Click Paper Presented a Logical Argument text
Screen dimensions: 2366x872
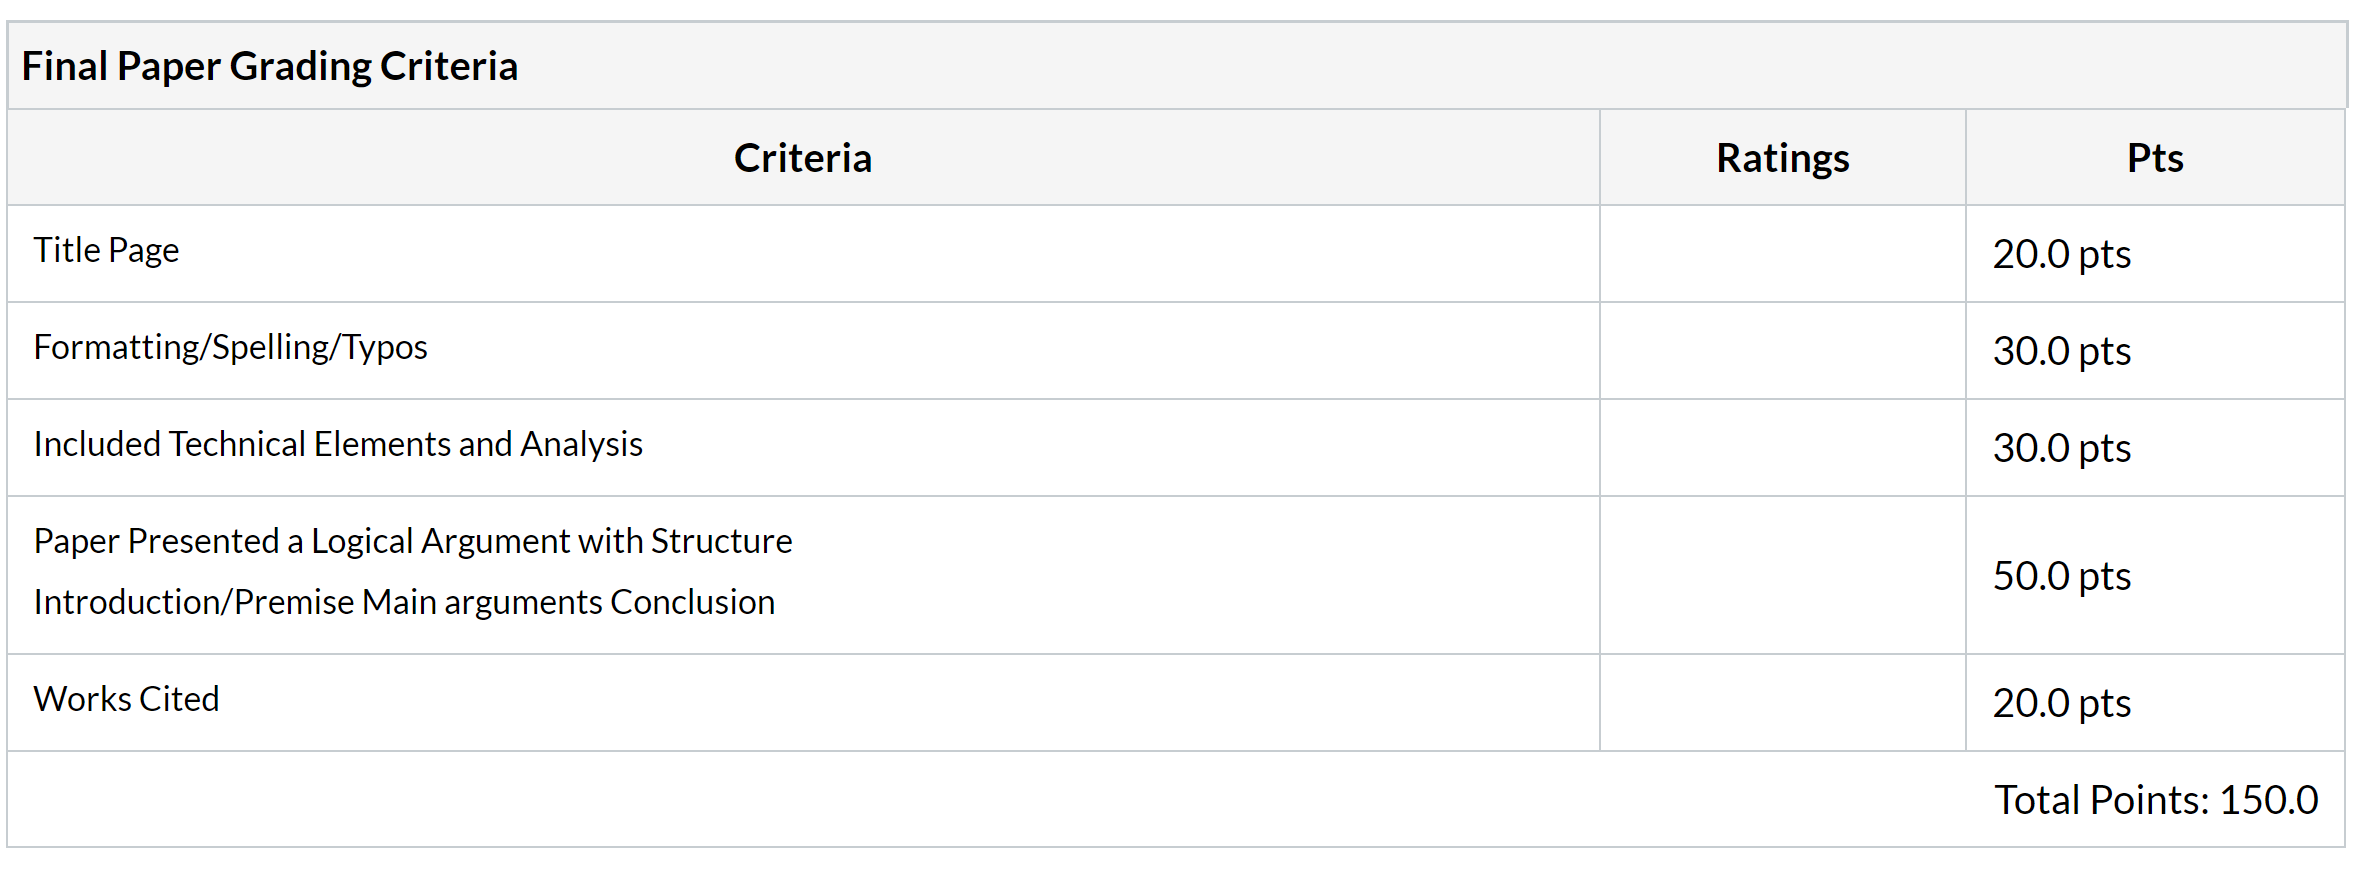pyautogui.click(x=413, y=541)
